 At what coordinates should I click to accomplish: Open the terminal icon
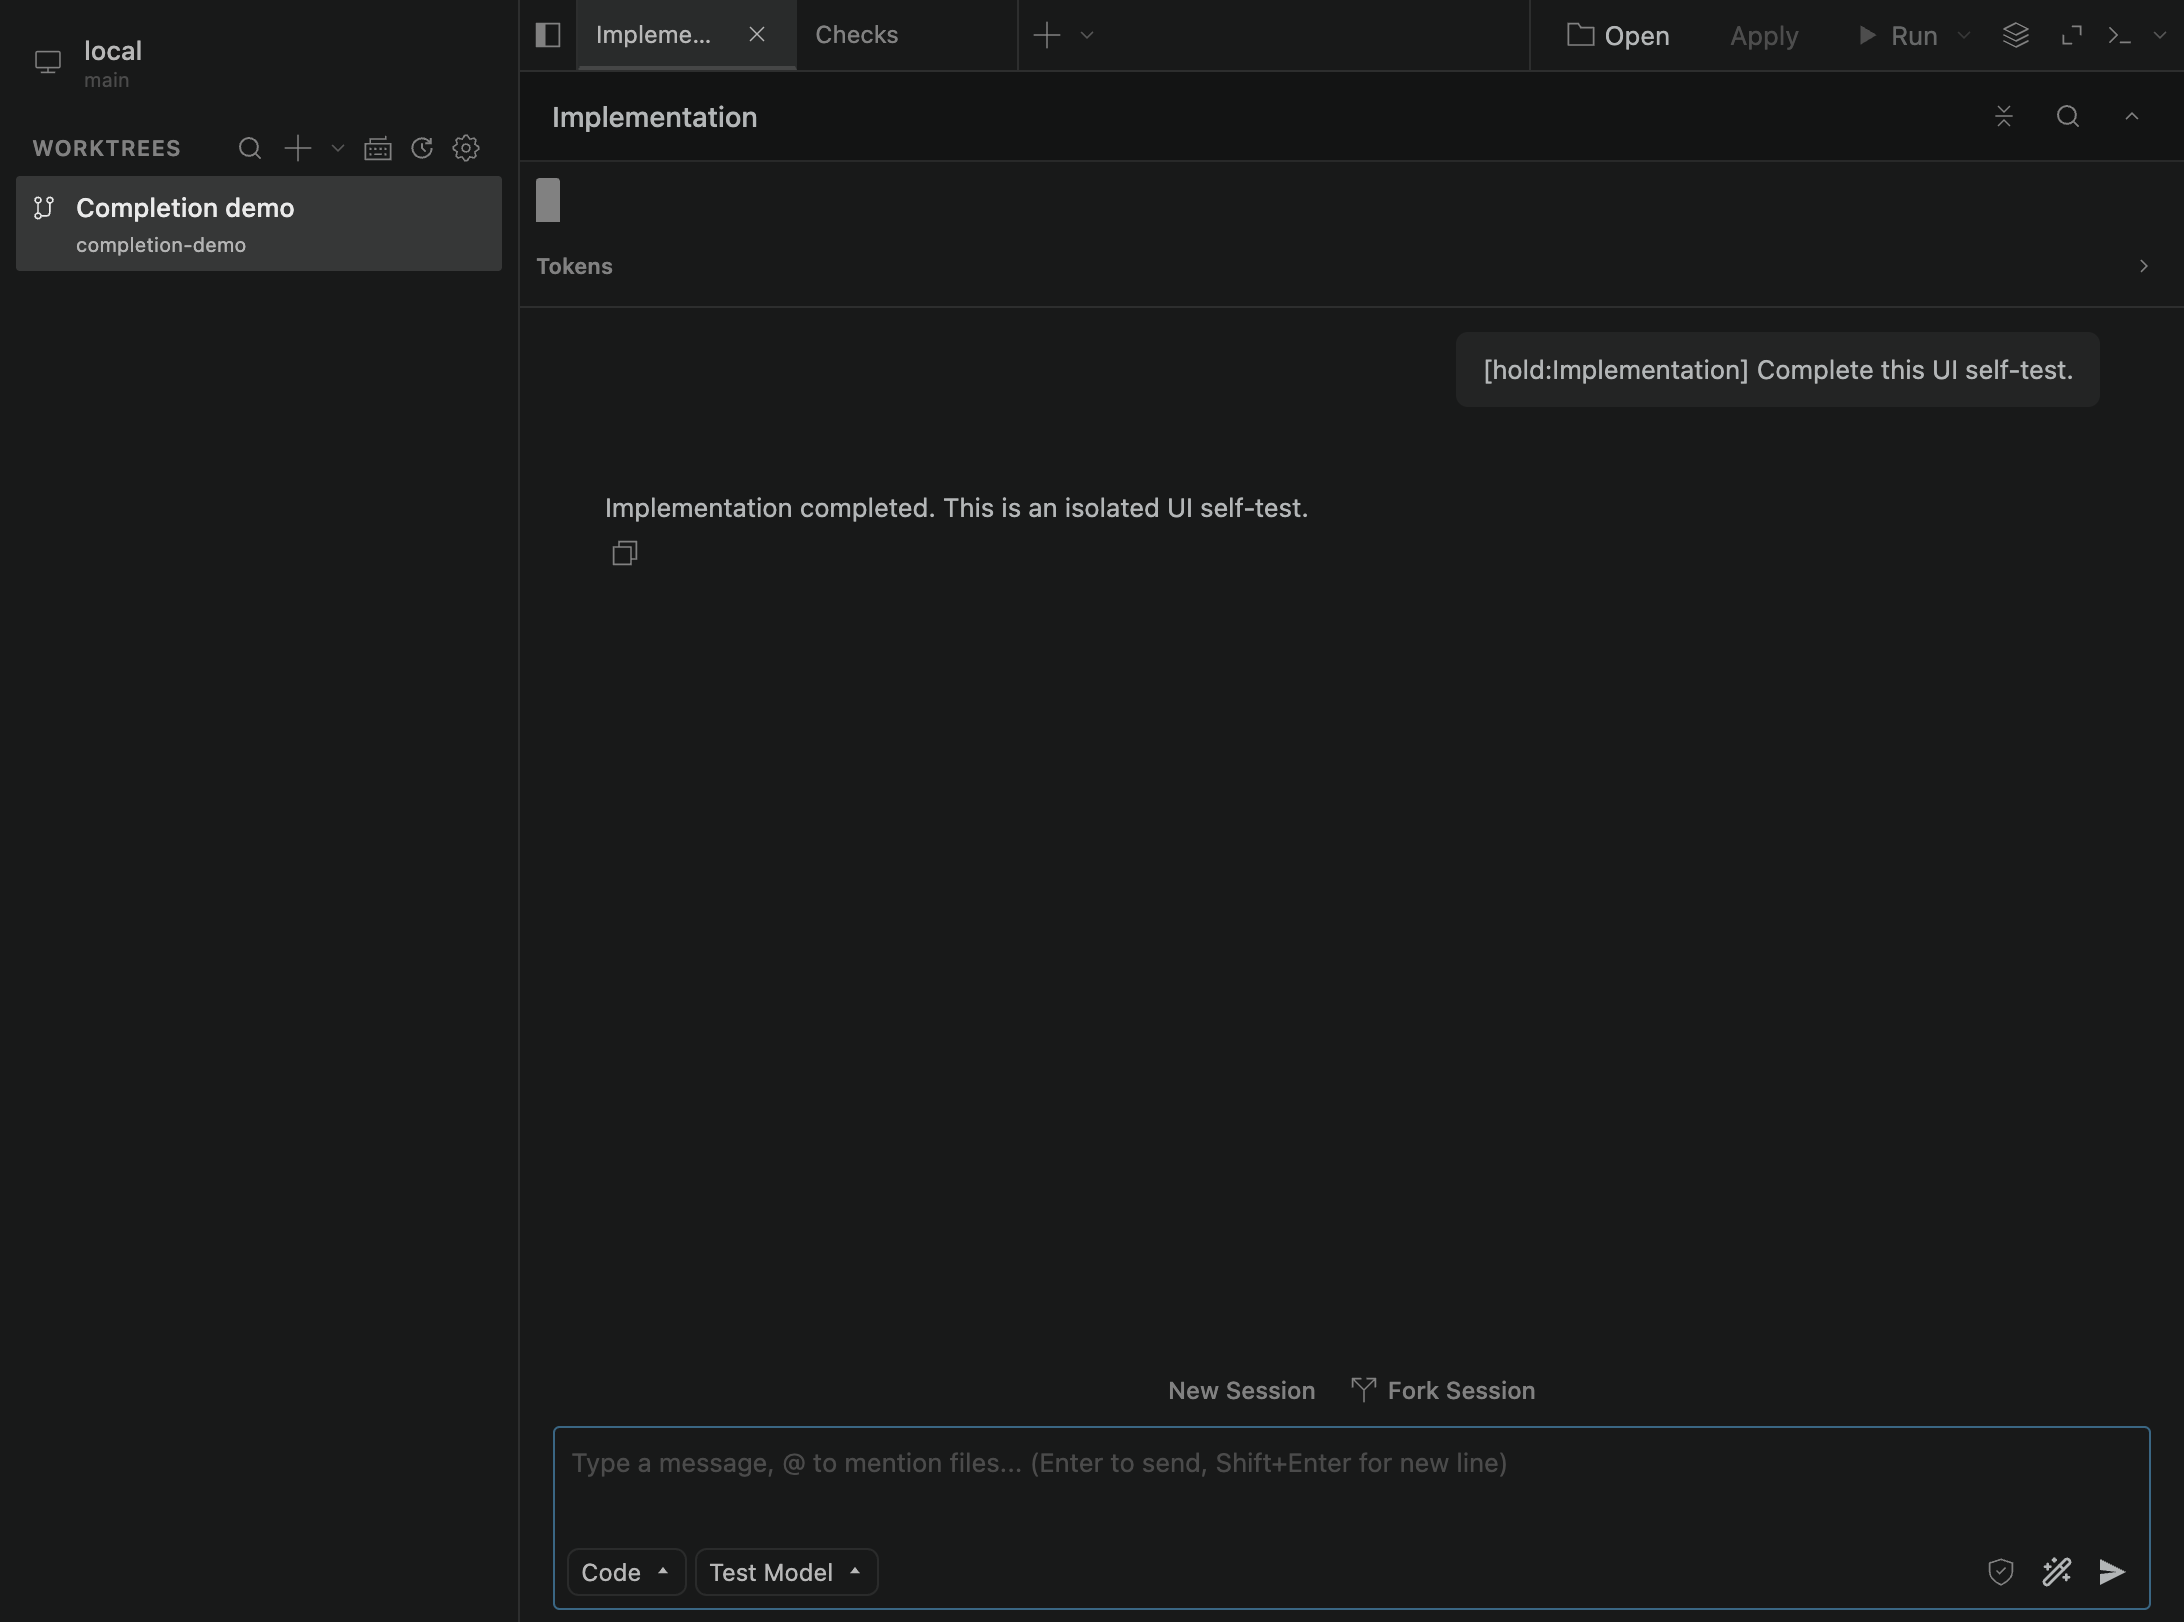[x=2119, y=35]
